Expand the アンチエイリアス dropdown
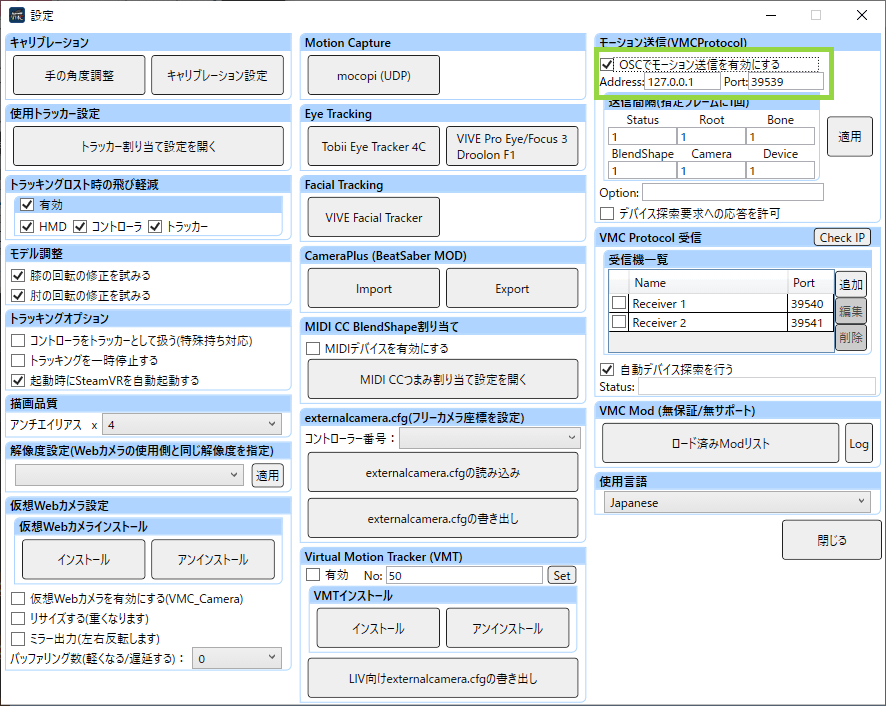The height and width of the screenshot is (706, 886). [192, 424]
